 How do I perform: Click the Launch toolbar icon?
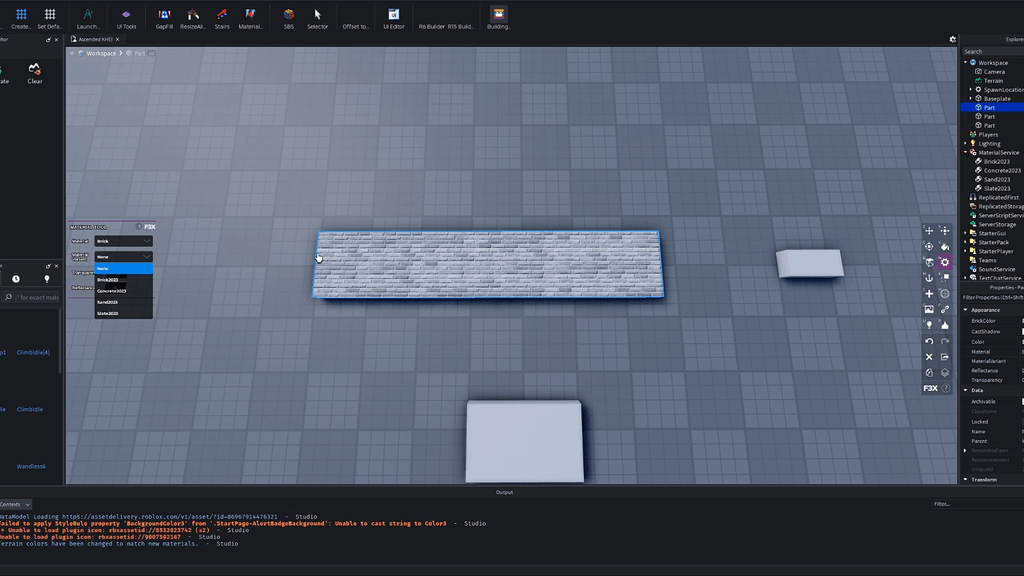[88, 18]
